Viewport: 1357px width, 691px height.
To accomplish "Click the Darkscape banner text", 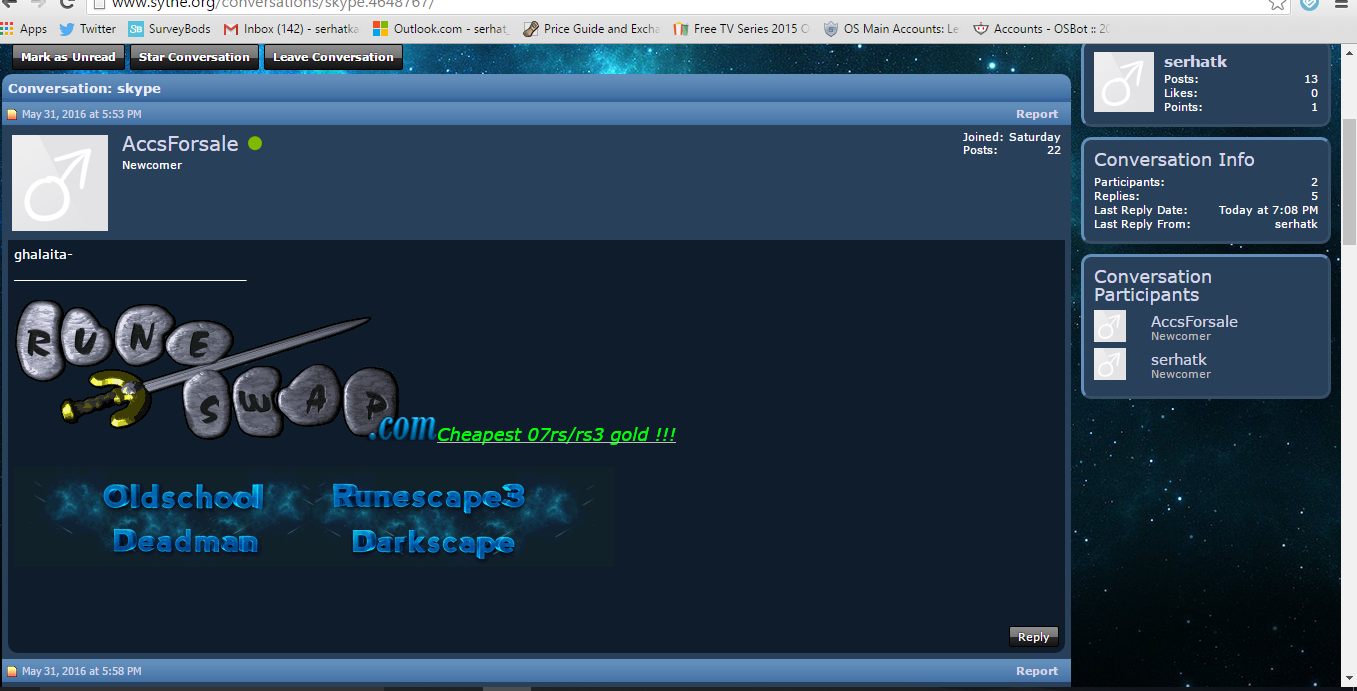I will [x=433, y=542].
